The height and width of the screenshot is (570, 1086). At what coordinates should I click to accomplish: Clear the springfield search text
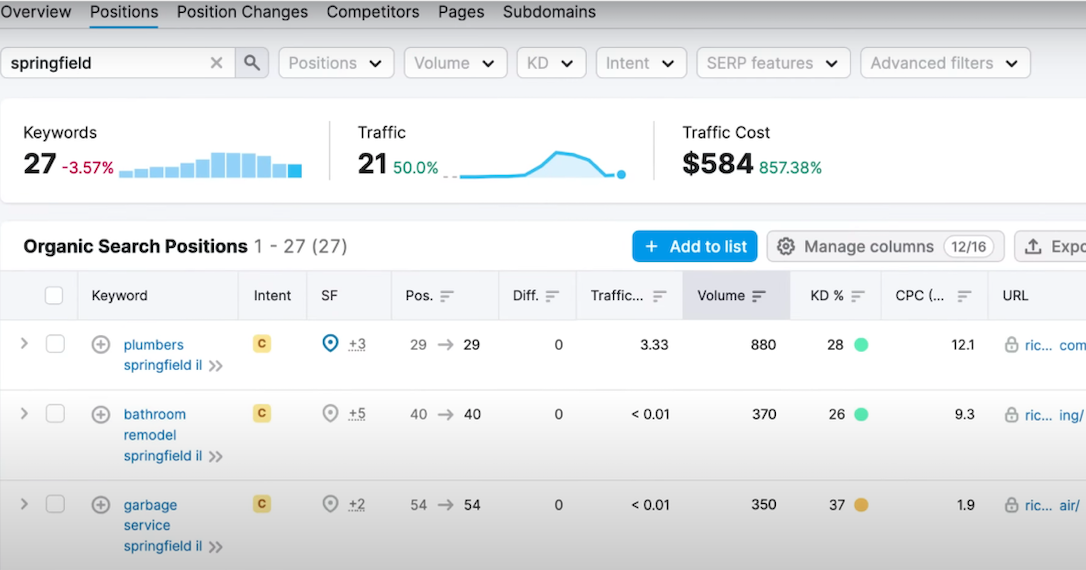coord(216,63)
